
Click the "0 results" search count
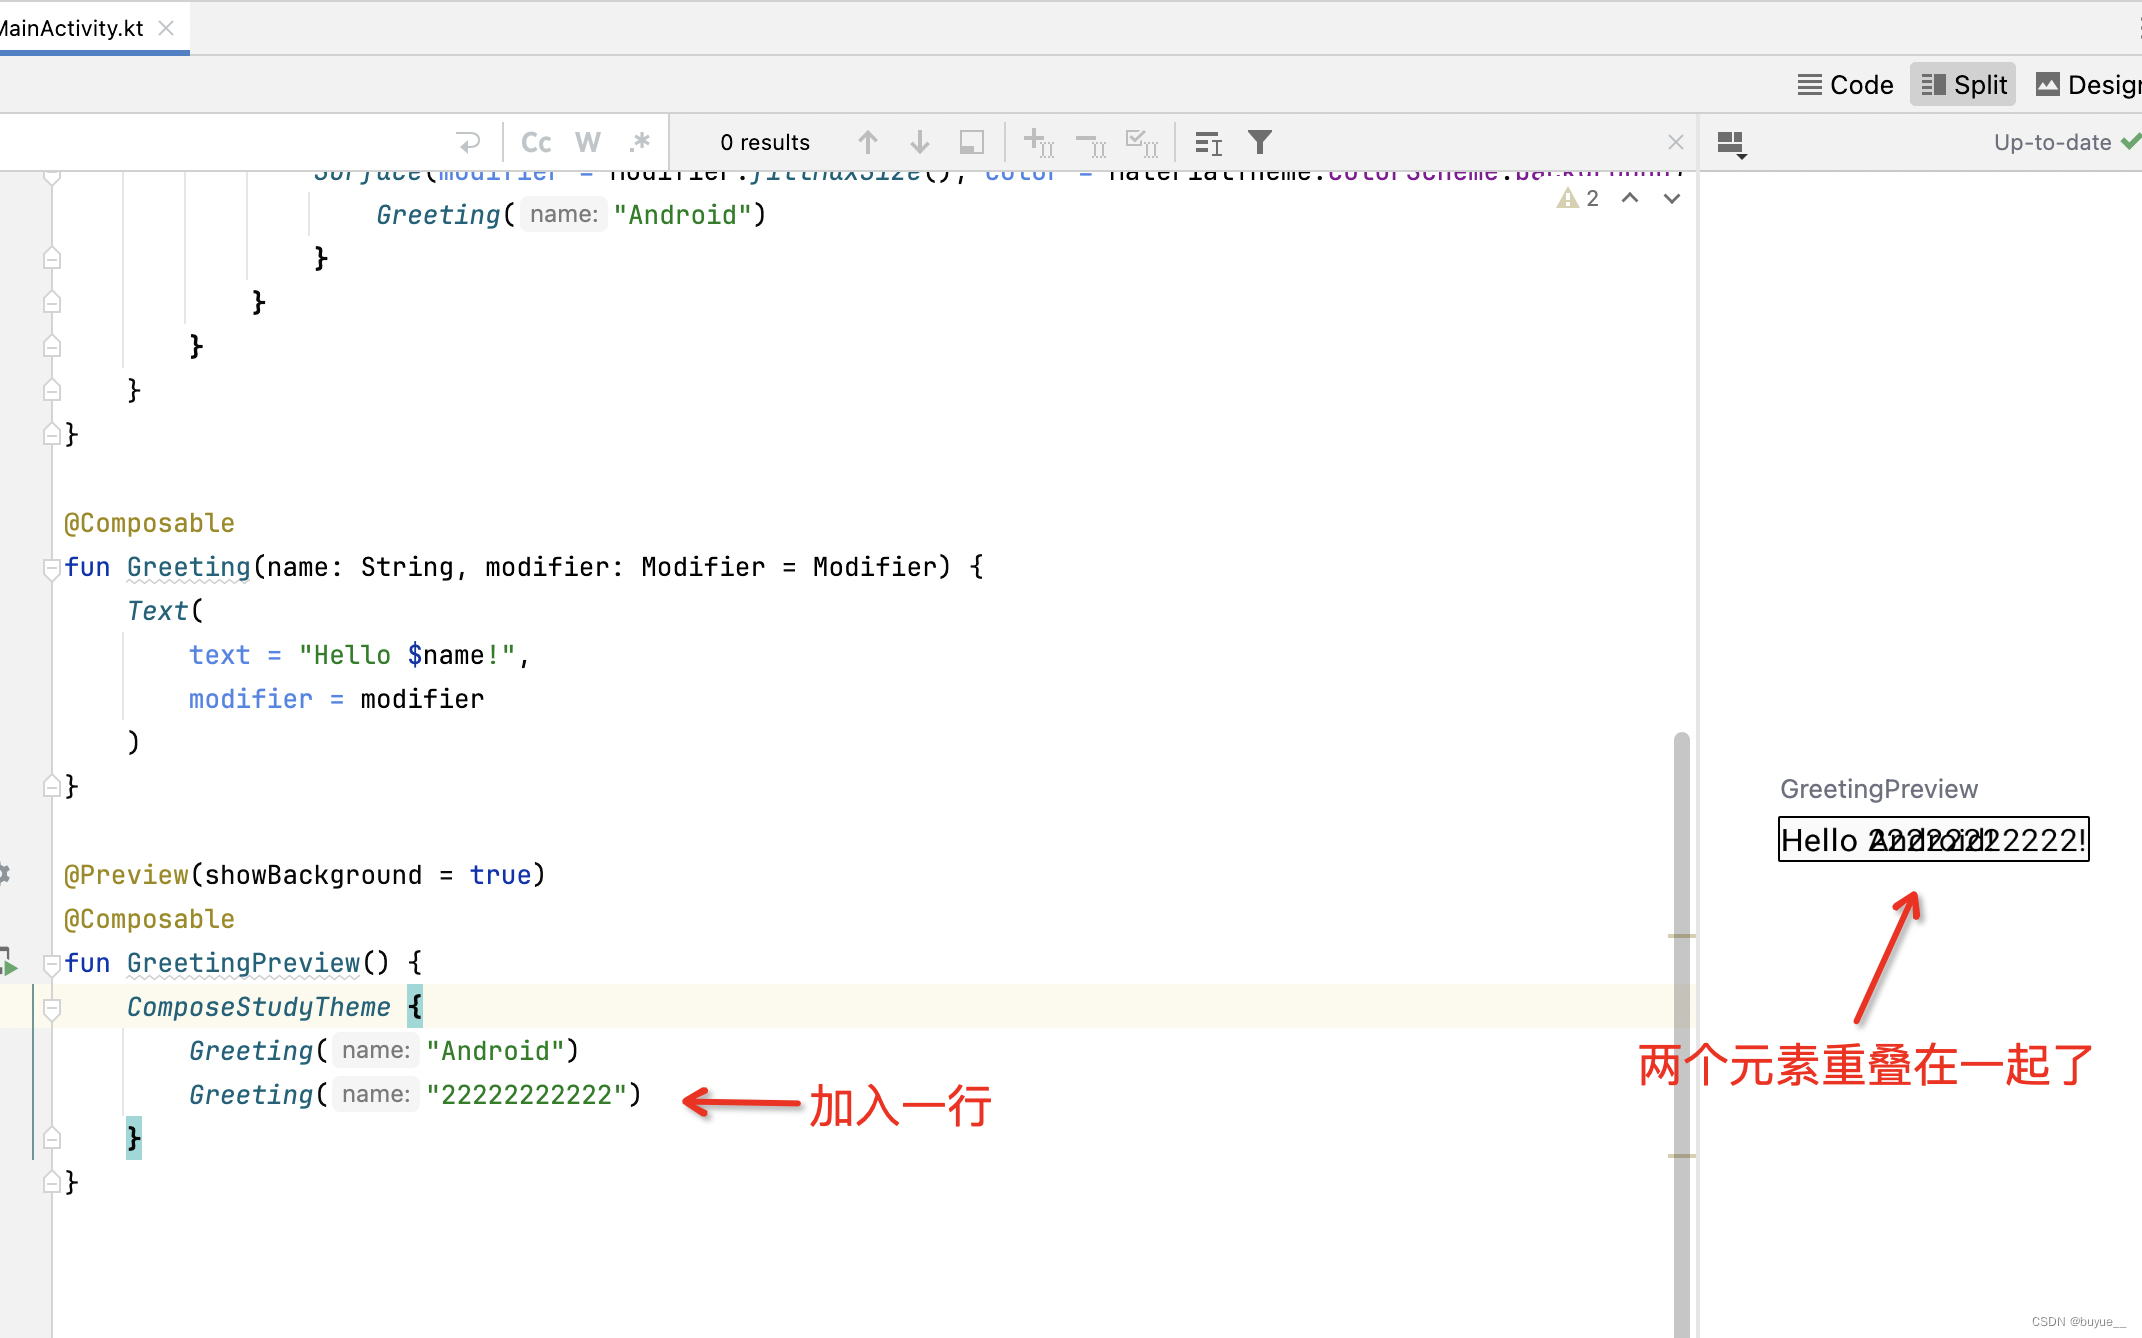[765, 142]
